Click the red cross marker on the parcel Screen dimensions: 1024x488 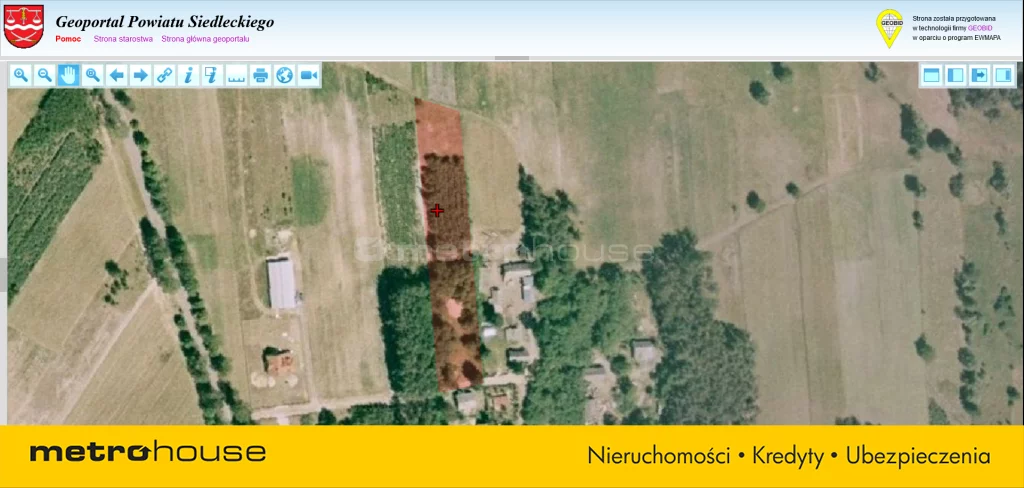(437, 210)
